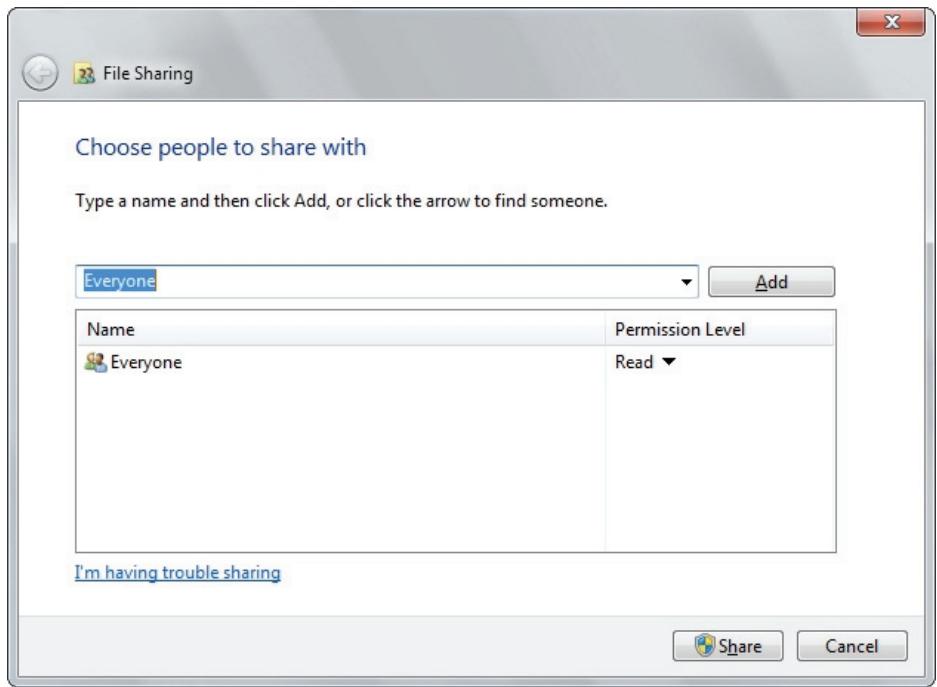
Task: Click the shield icon on Share button
Action: pyautogui.click(x=705, y=645)
